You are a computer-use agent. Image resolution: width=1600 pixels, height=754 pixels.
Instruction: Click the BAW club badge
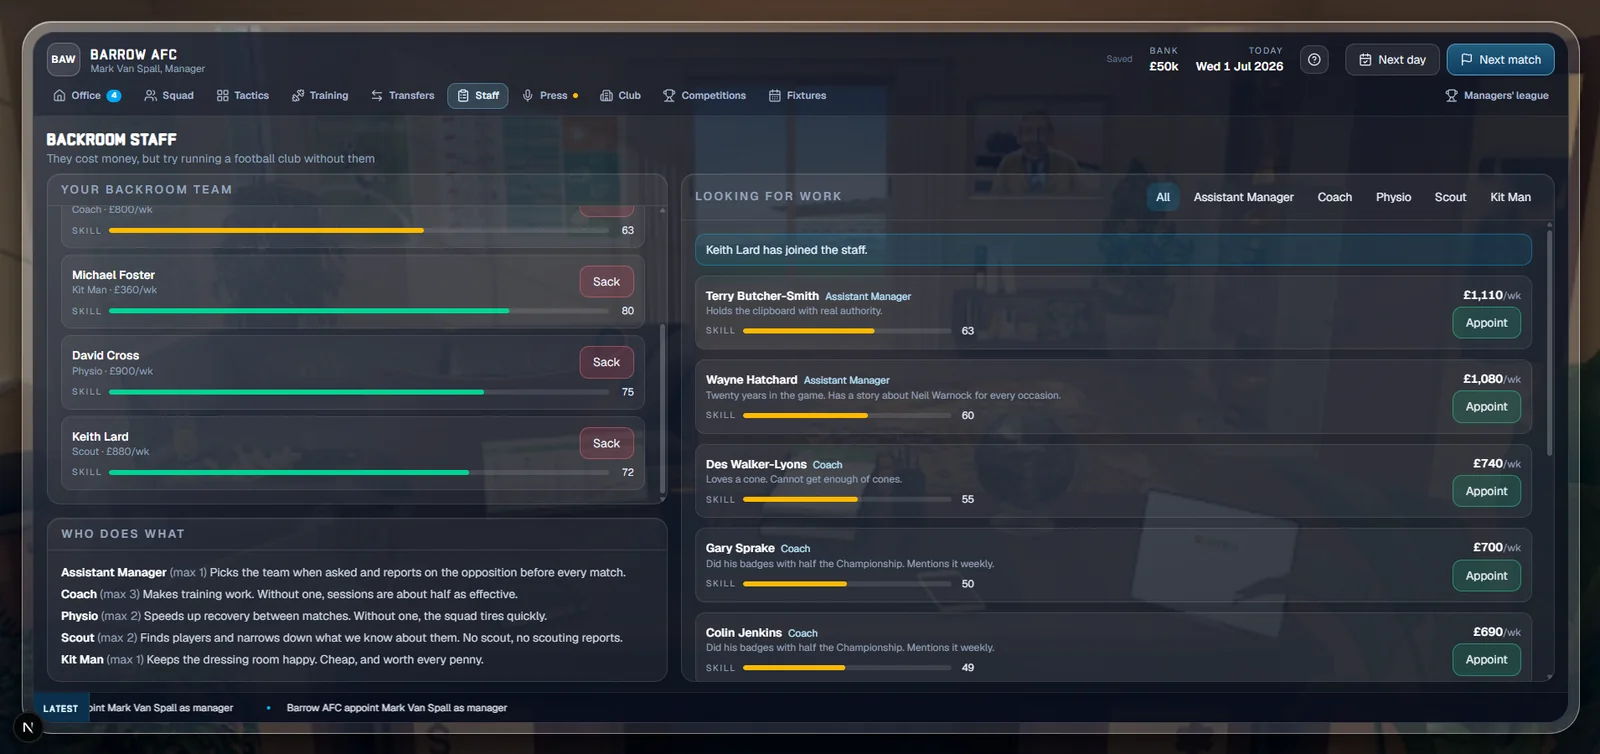pyautogui.click(x=64, y=59)
